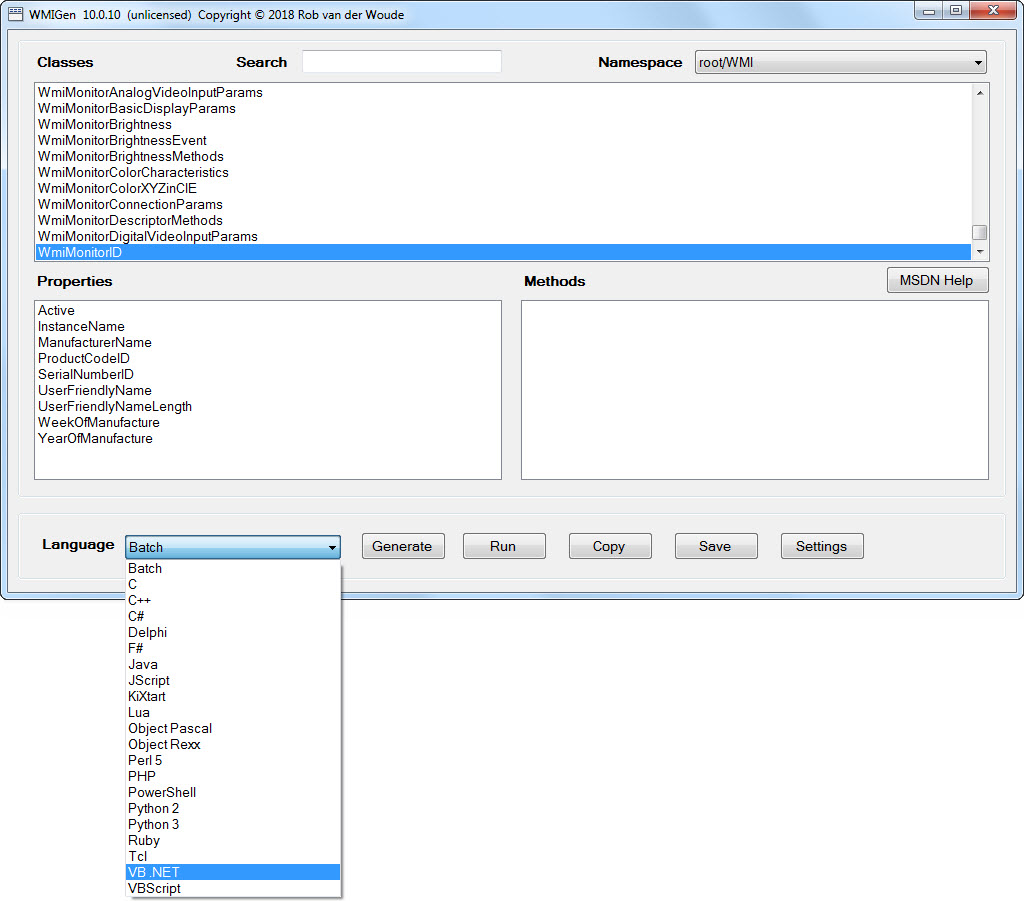The height and width of the screenshot is (901, 1024).
Task: Open MSDN Help
Action: click(936, 280)
